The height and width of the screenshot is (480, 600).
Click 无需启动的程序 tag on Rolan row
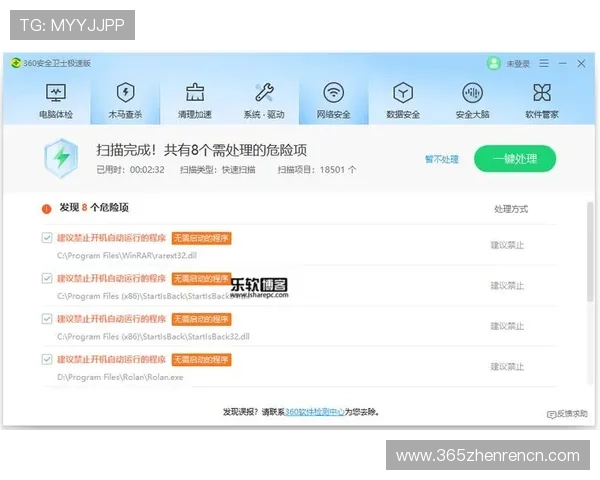201,359
